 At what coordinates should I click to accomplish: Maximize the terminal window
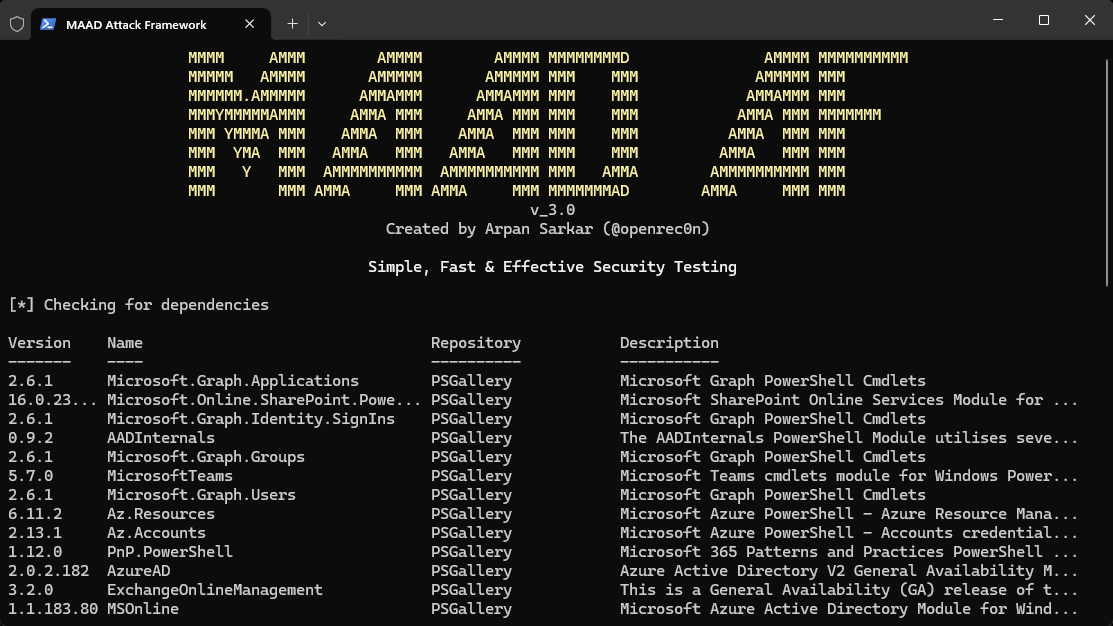pyautogui.click(x=1043, y=20)
